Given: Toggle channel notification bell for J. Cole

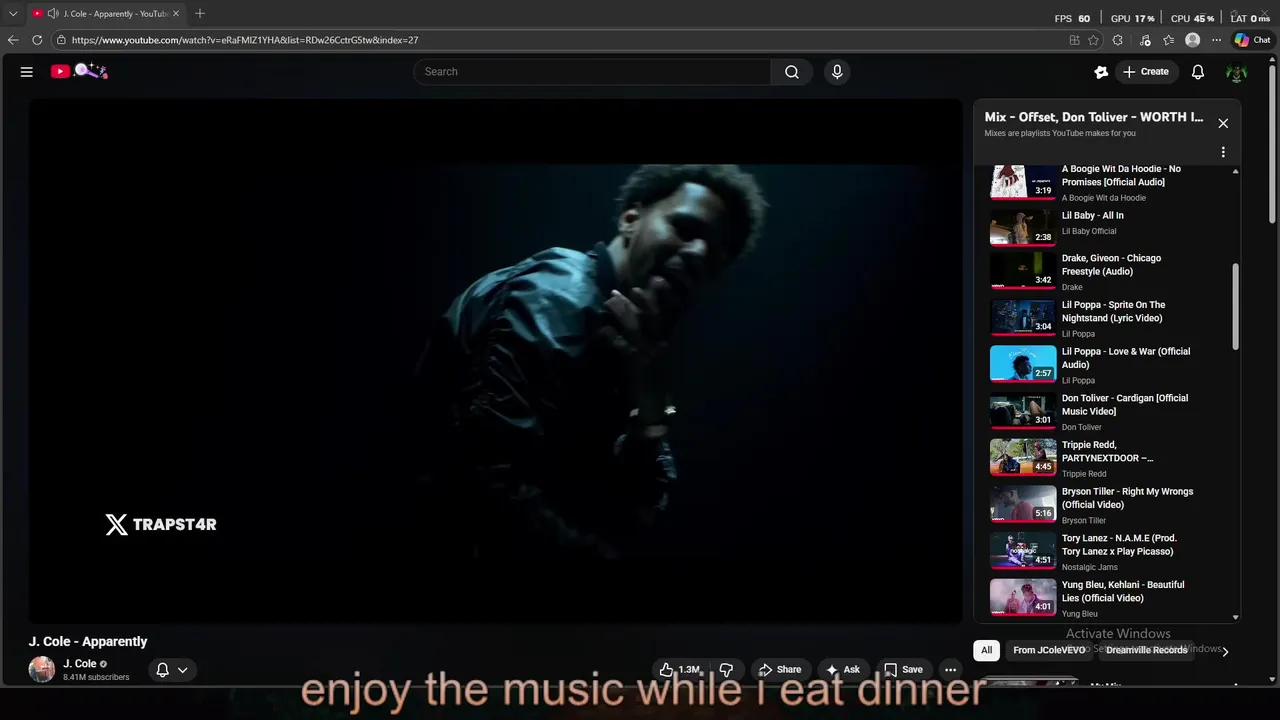Looking at the screenshot, I should tap(163, 670).
